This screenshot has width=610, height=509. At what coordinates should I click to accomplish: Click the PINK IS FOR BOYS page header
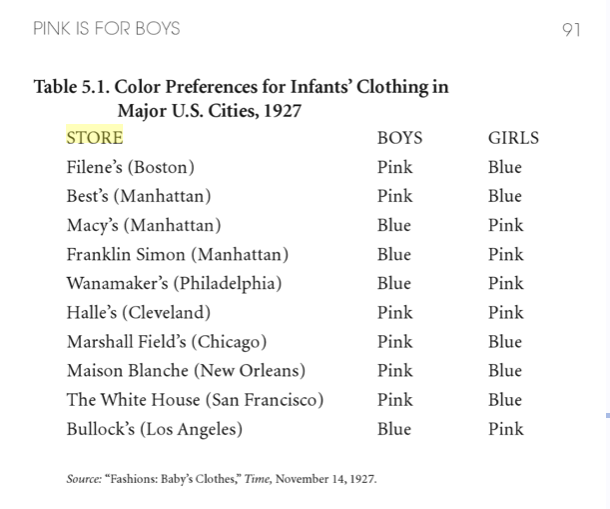click(x=106, y=28)
